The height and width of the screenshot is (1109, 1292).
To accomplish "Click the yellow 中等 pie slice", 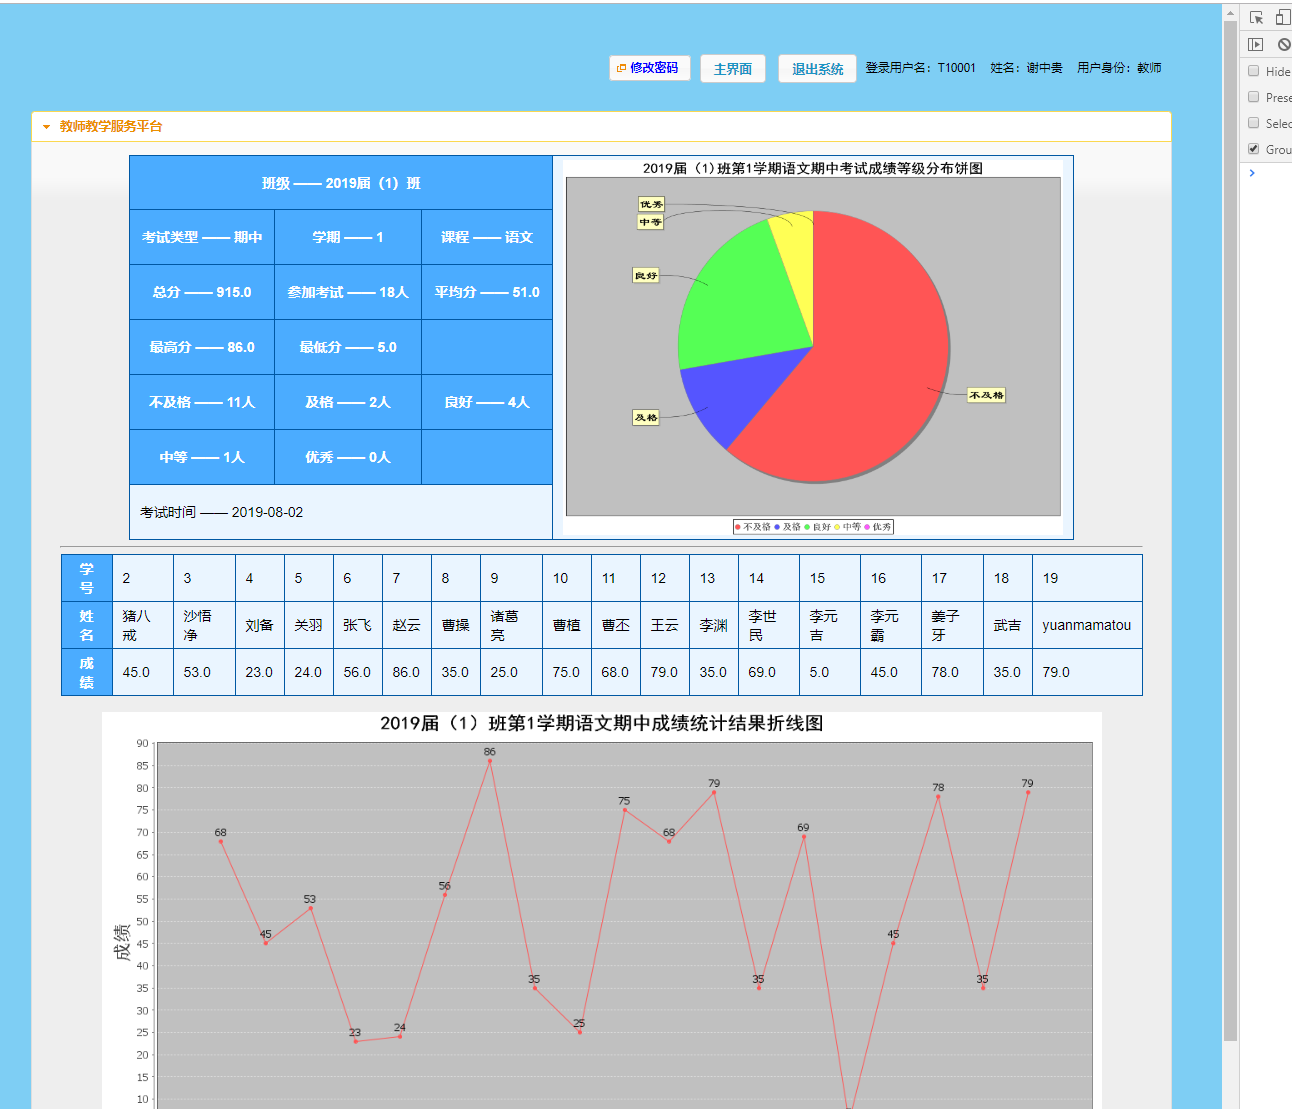I will point(795,260).
